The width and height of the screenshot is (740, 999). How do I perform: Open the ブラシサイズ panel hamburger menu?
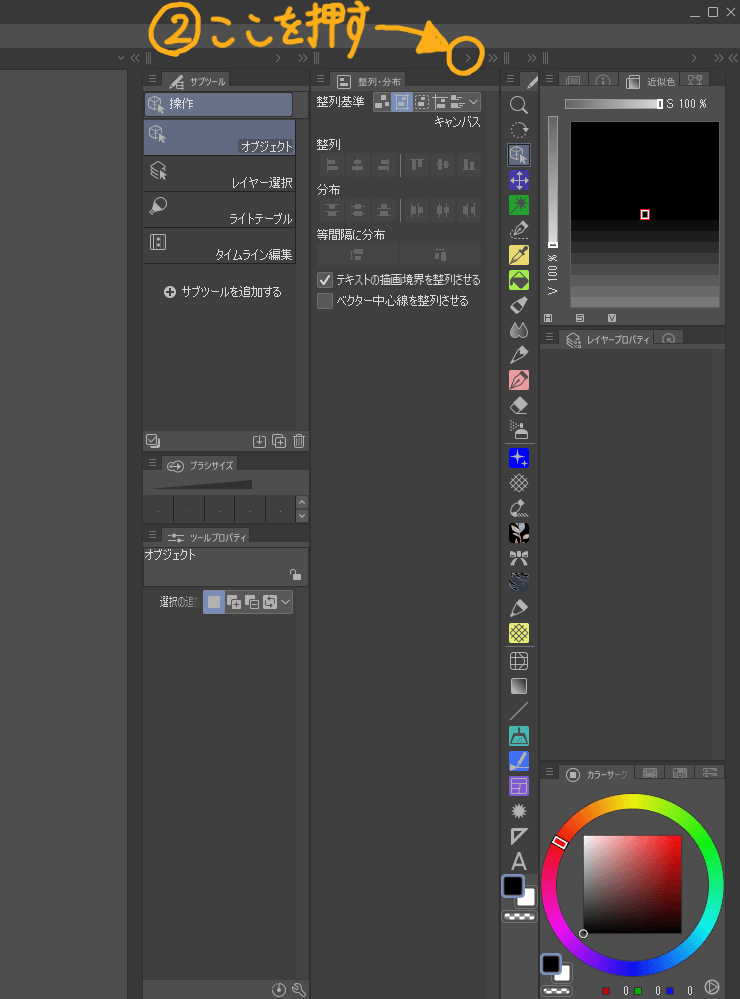pyautogui.click(x=152, y=463)
